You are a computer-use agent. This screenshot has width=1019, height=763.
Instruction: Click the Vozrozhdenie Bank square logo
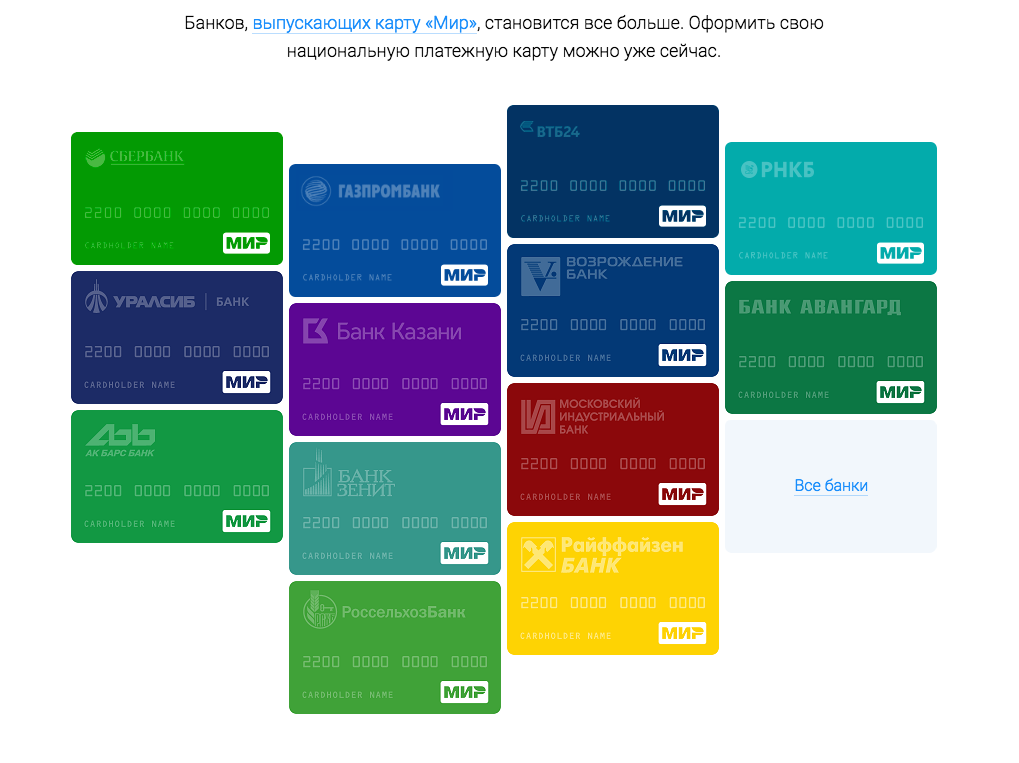(x=540, y=275)
